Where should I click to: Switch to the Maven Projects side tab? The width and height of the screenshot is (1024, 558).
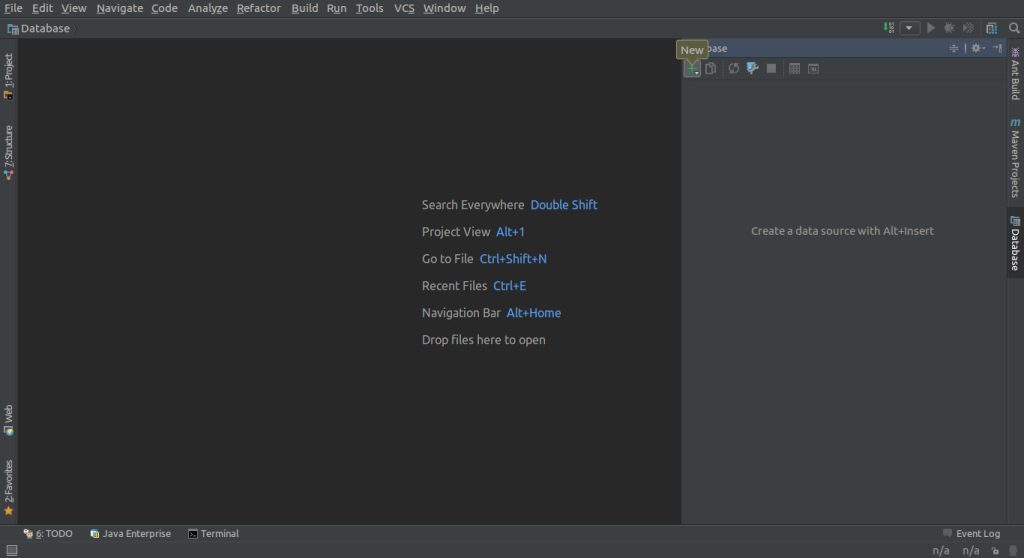[1015, 158]
